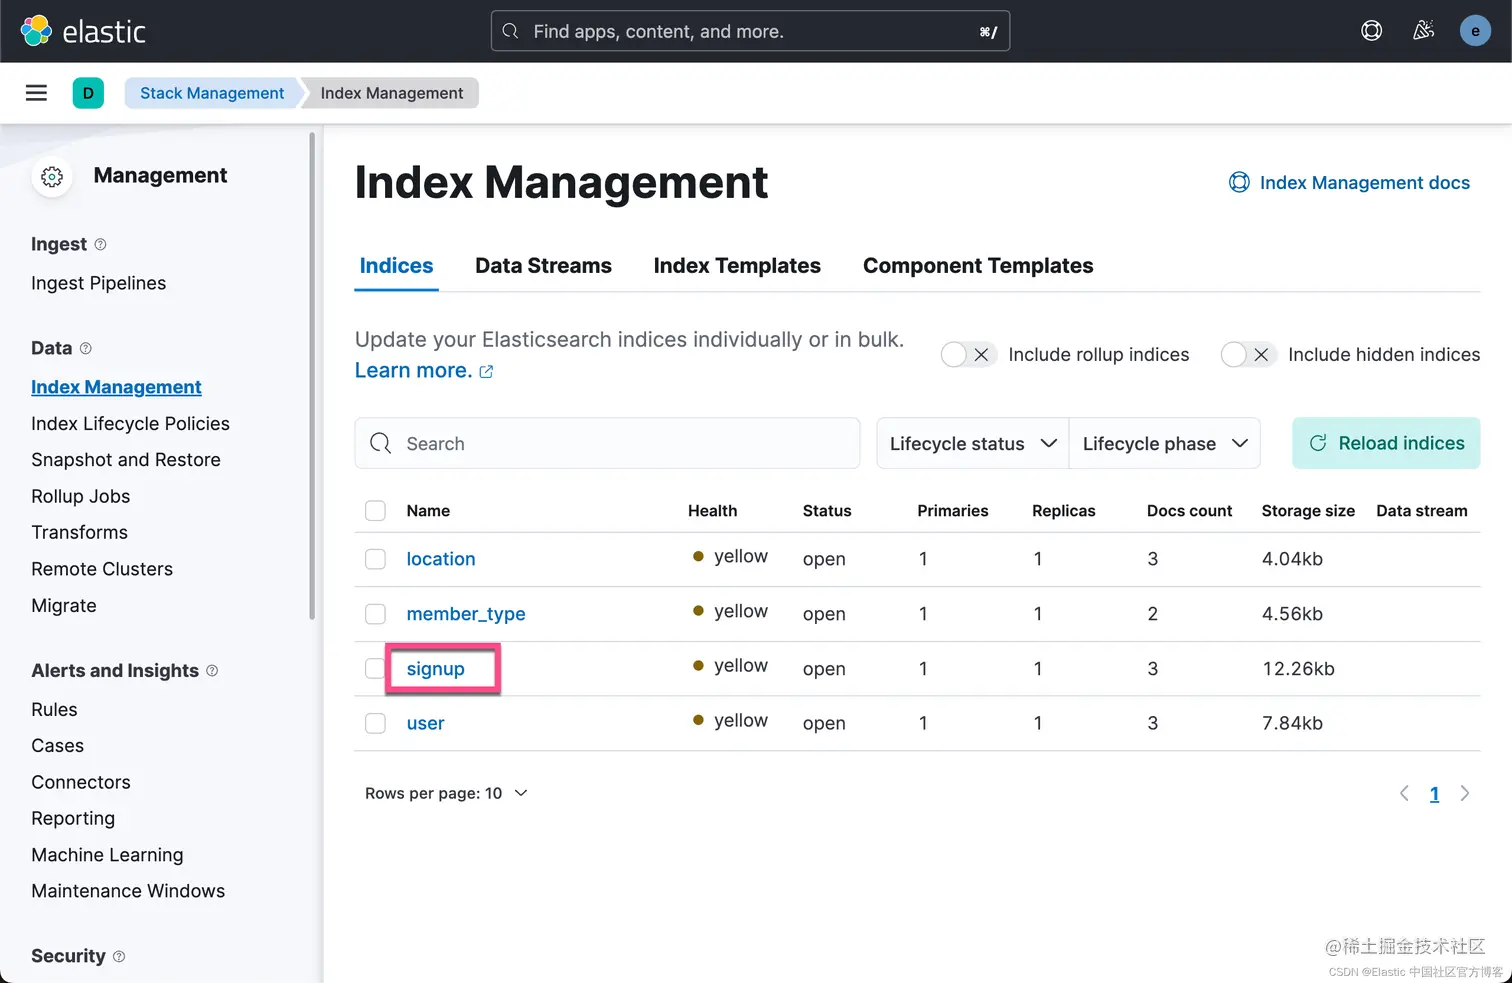Show Alerts and Insights help icon

(212, 670)
